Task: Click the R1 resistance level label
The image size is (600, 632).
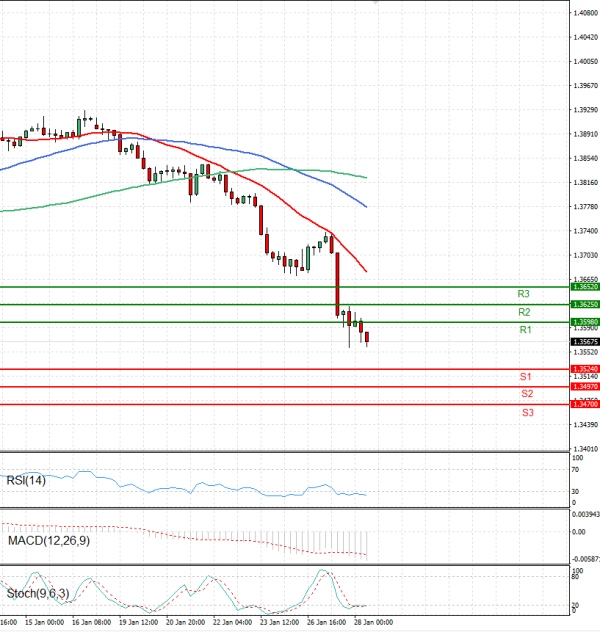Action: pyautogui.click(x=524, y=330)
